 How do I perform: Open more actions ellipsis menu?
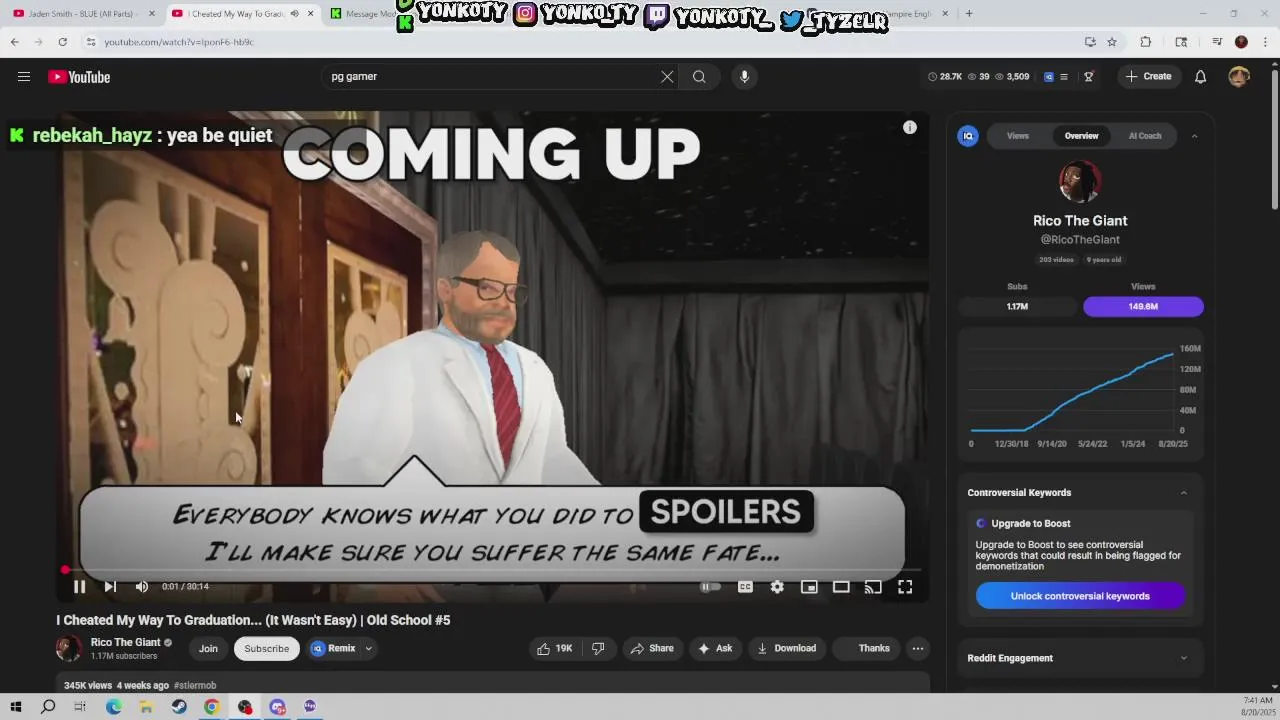click(918, 648)
